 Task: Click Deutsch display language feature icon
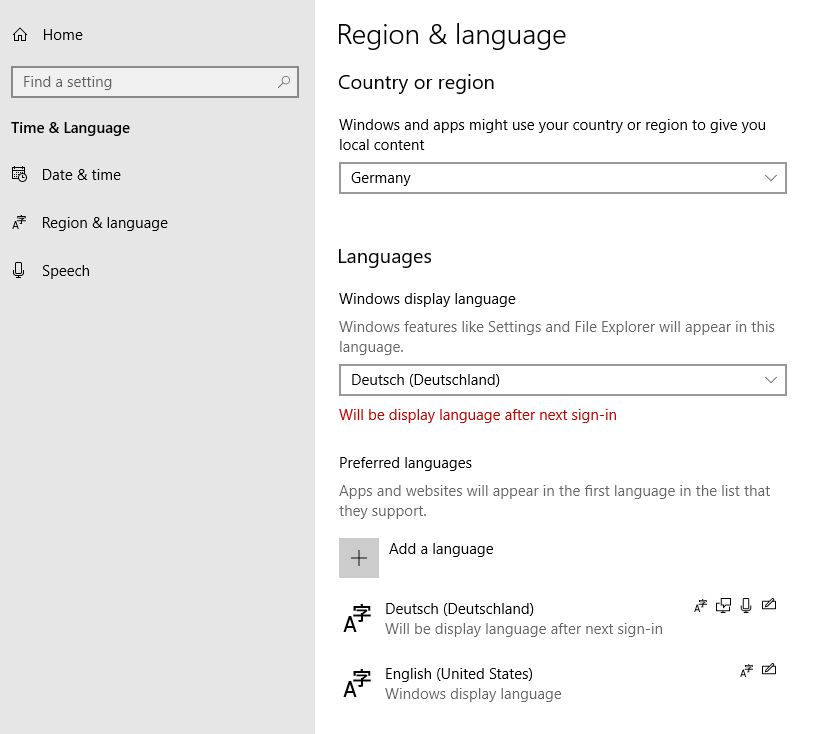tap(700, 605)
